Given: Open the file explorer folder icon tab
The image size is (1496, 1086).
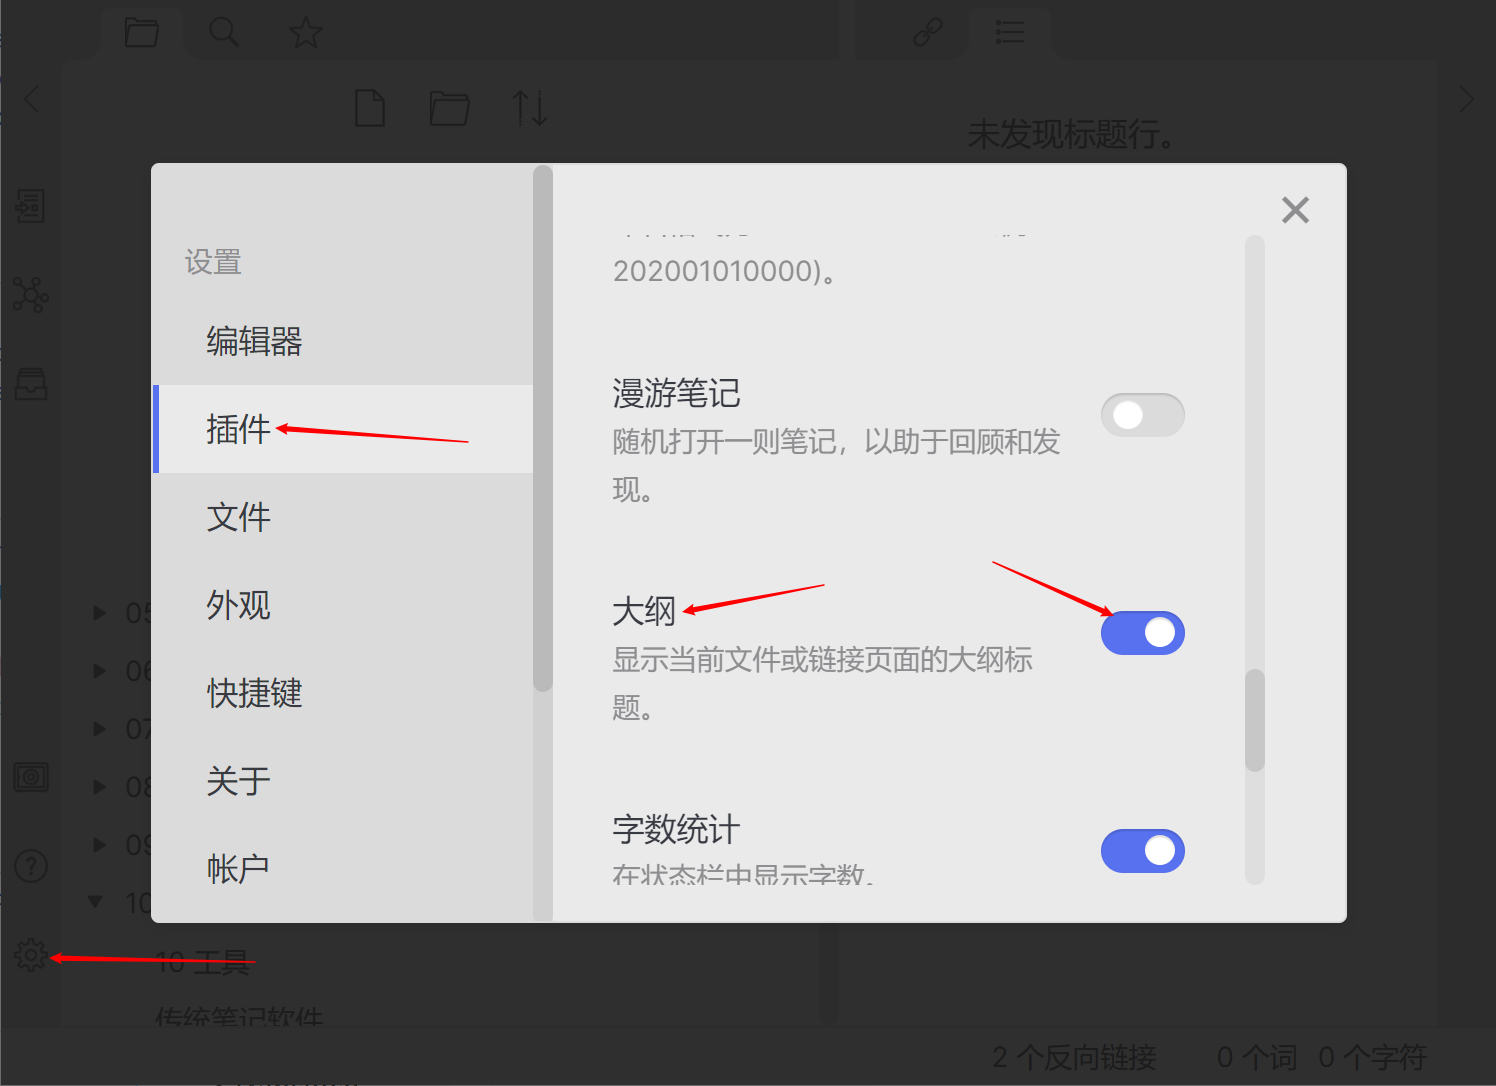Looking at the screenshot, I should pyautogui.click(x=141, y=33).
